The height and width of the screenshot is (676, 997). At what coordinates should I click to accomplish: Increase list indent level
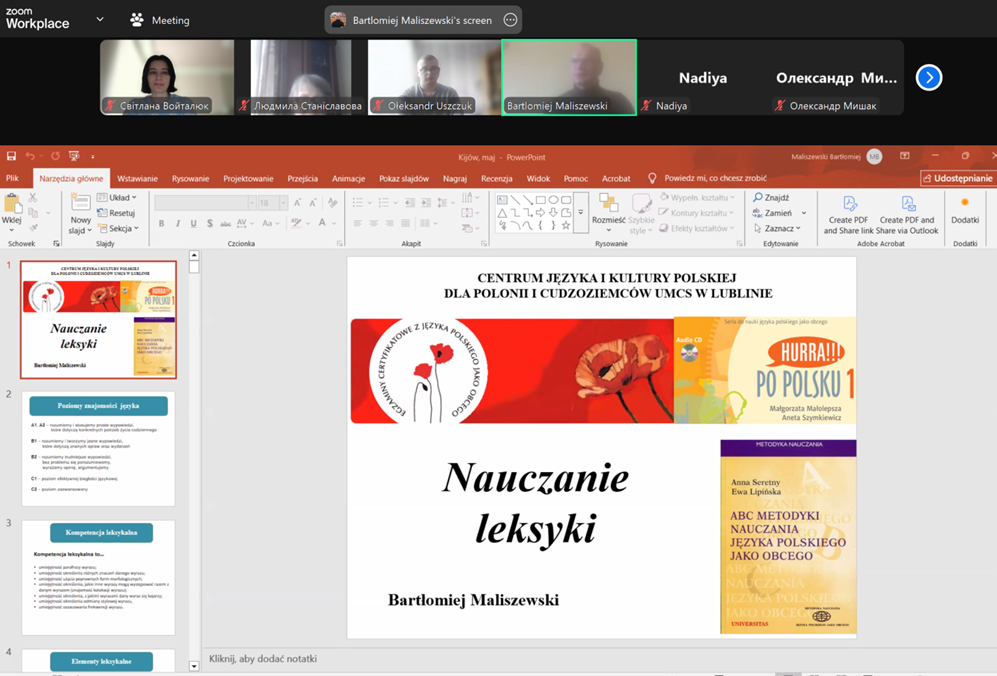425,203
